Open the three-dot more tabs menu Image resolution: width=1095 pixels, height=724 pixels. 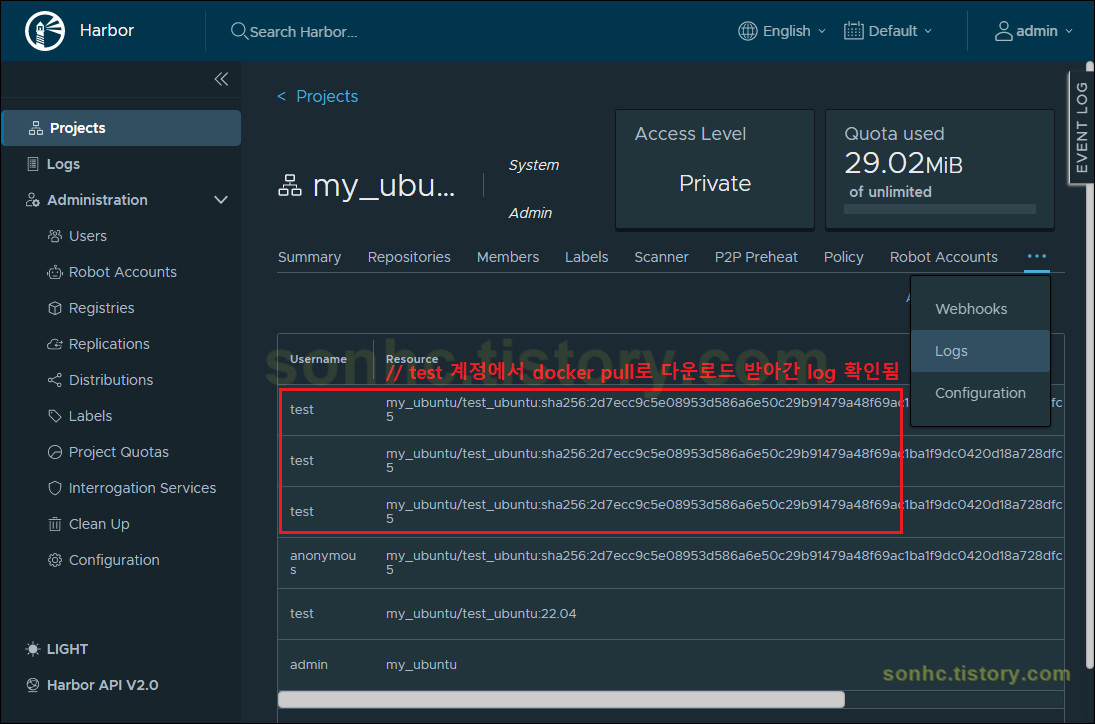[x=1037, y=257]
